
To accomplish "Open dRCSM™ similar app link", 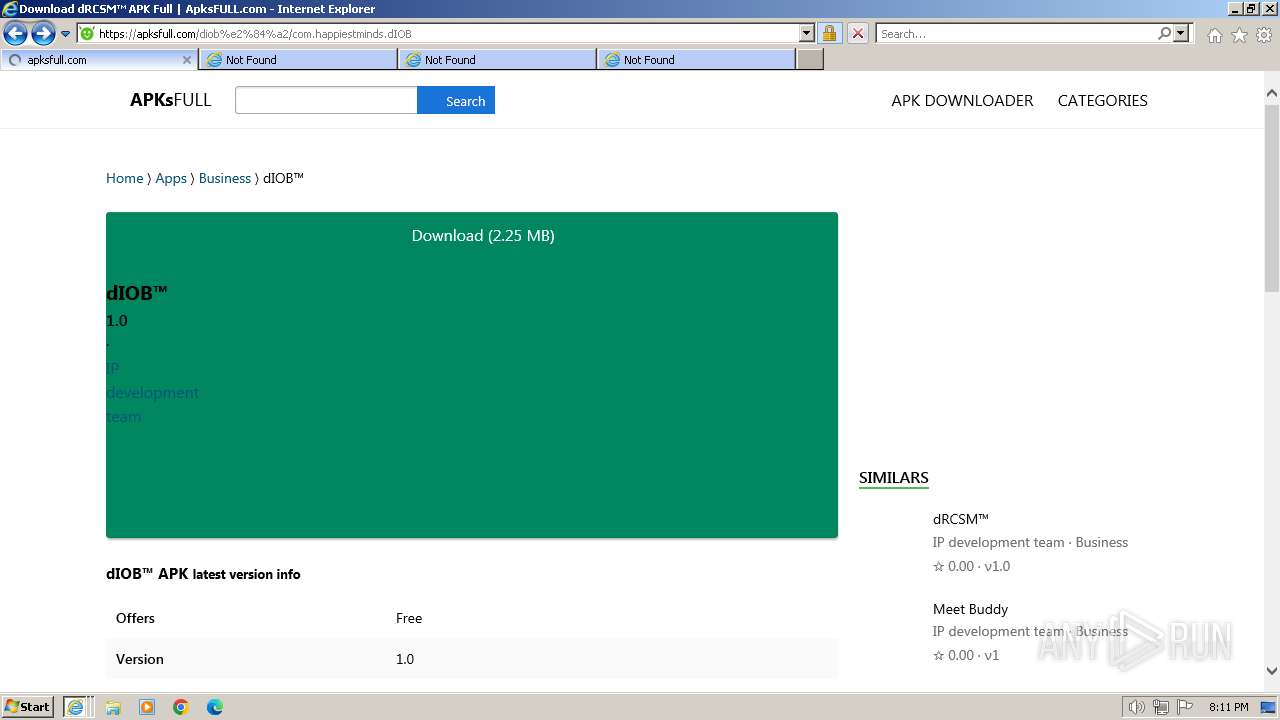I will tap(961, 519).
